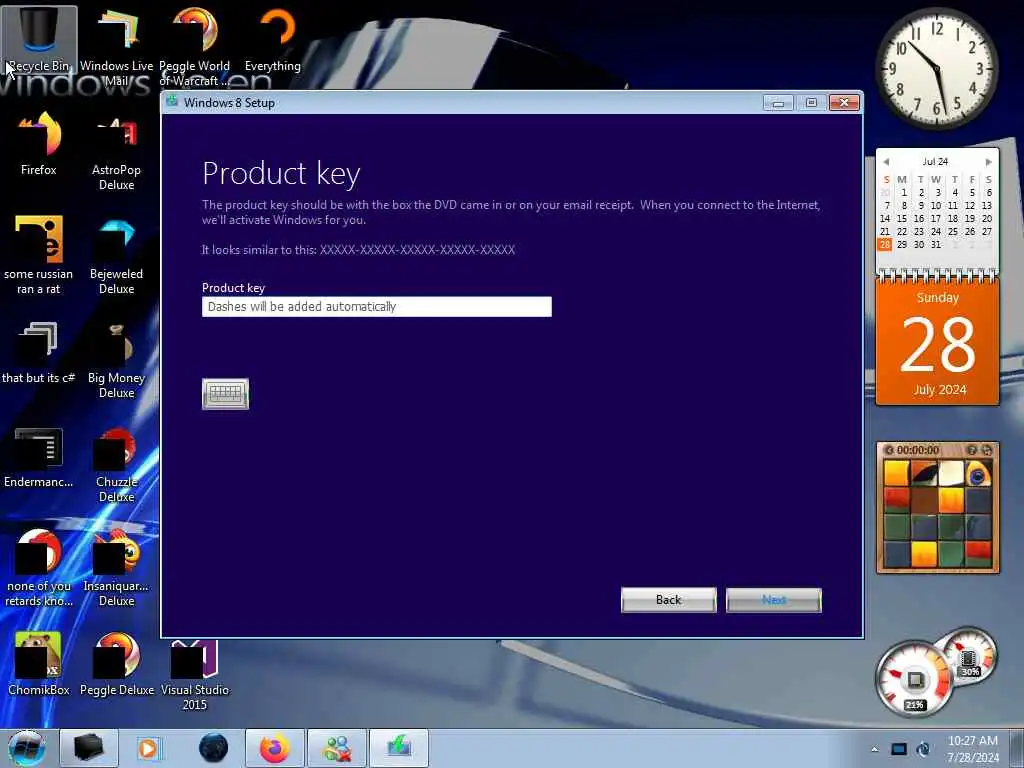Click the network monitor tray icon
The image size is (1024, 768).
click(899, 749)
